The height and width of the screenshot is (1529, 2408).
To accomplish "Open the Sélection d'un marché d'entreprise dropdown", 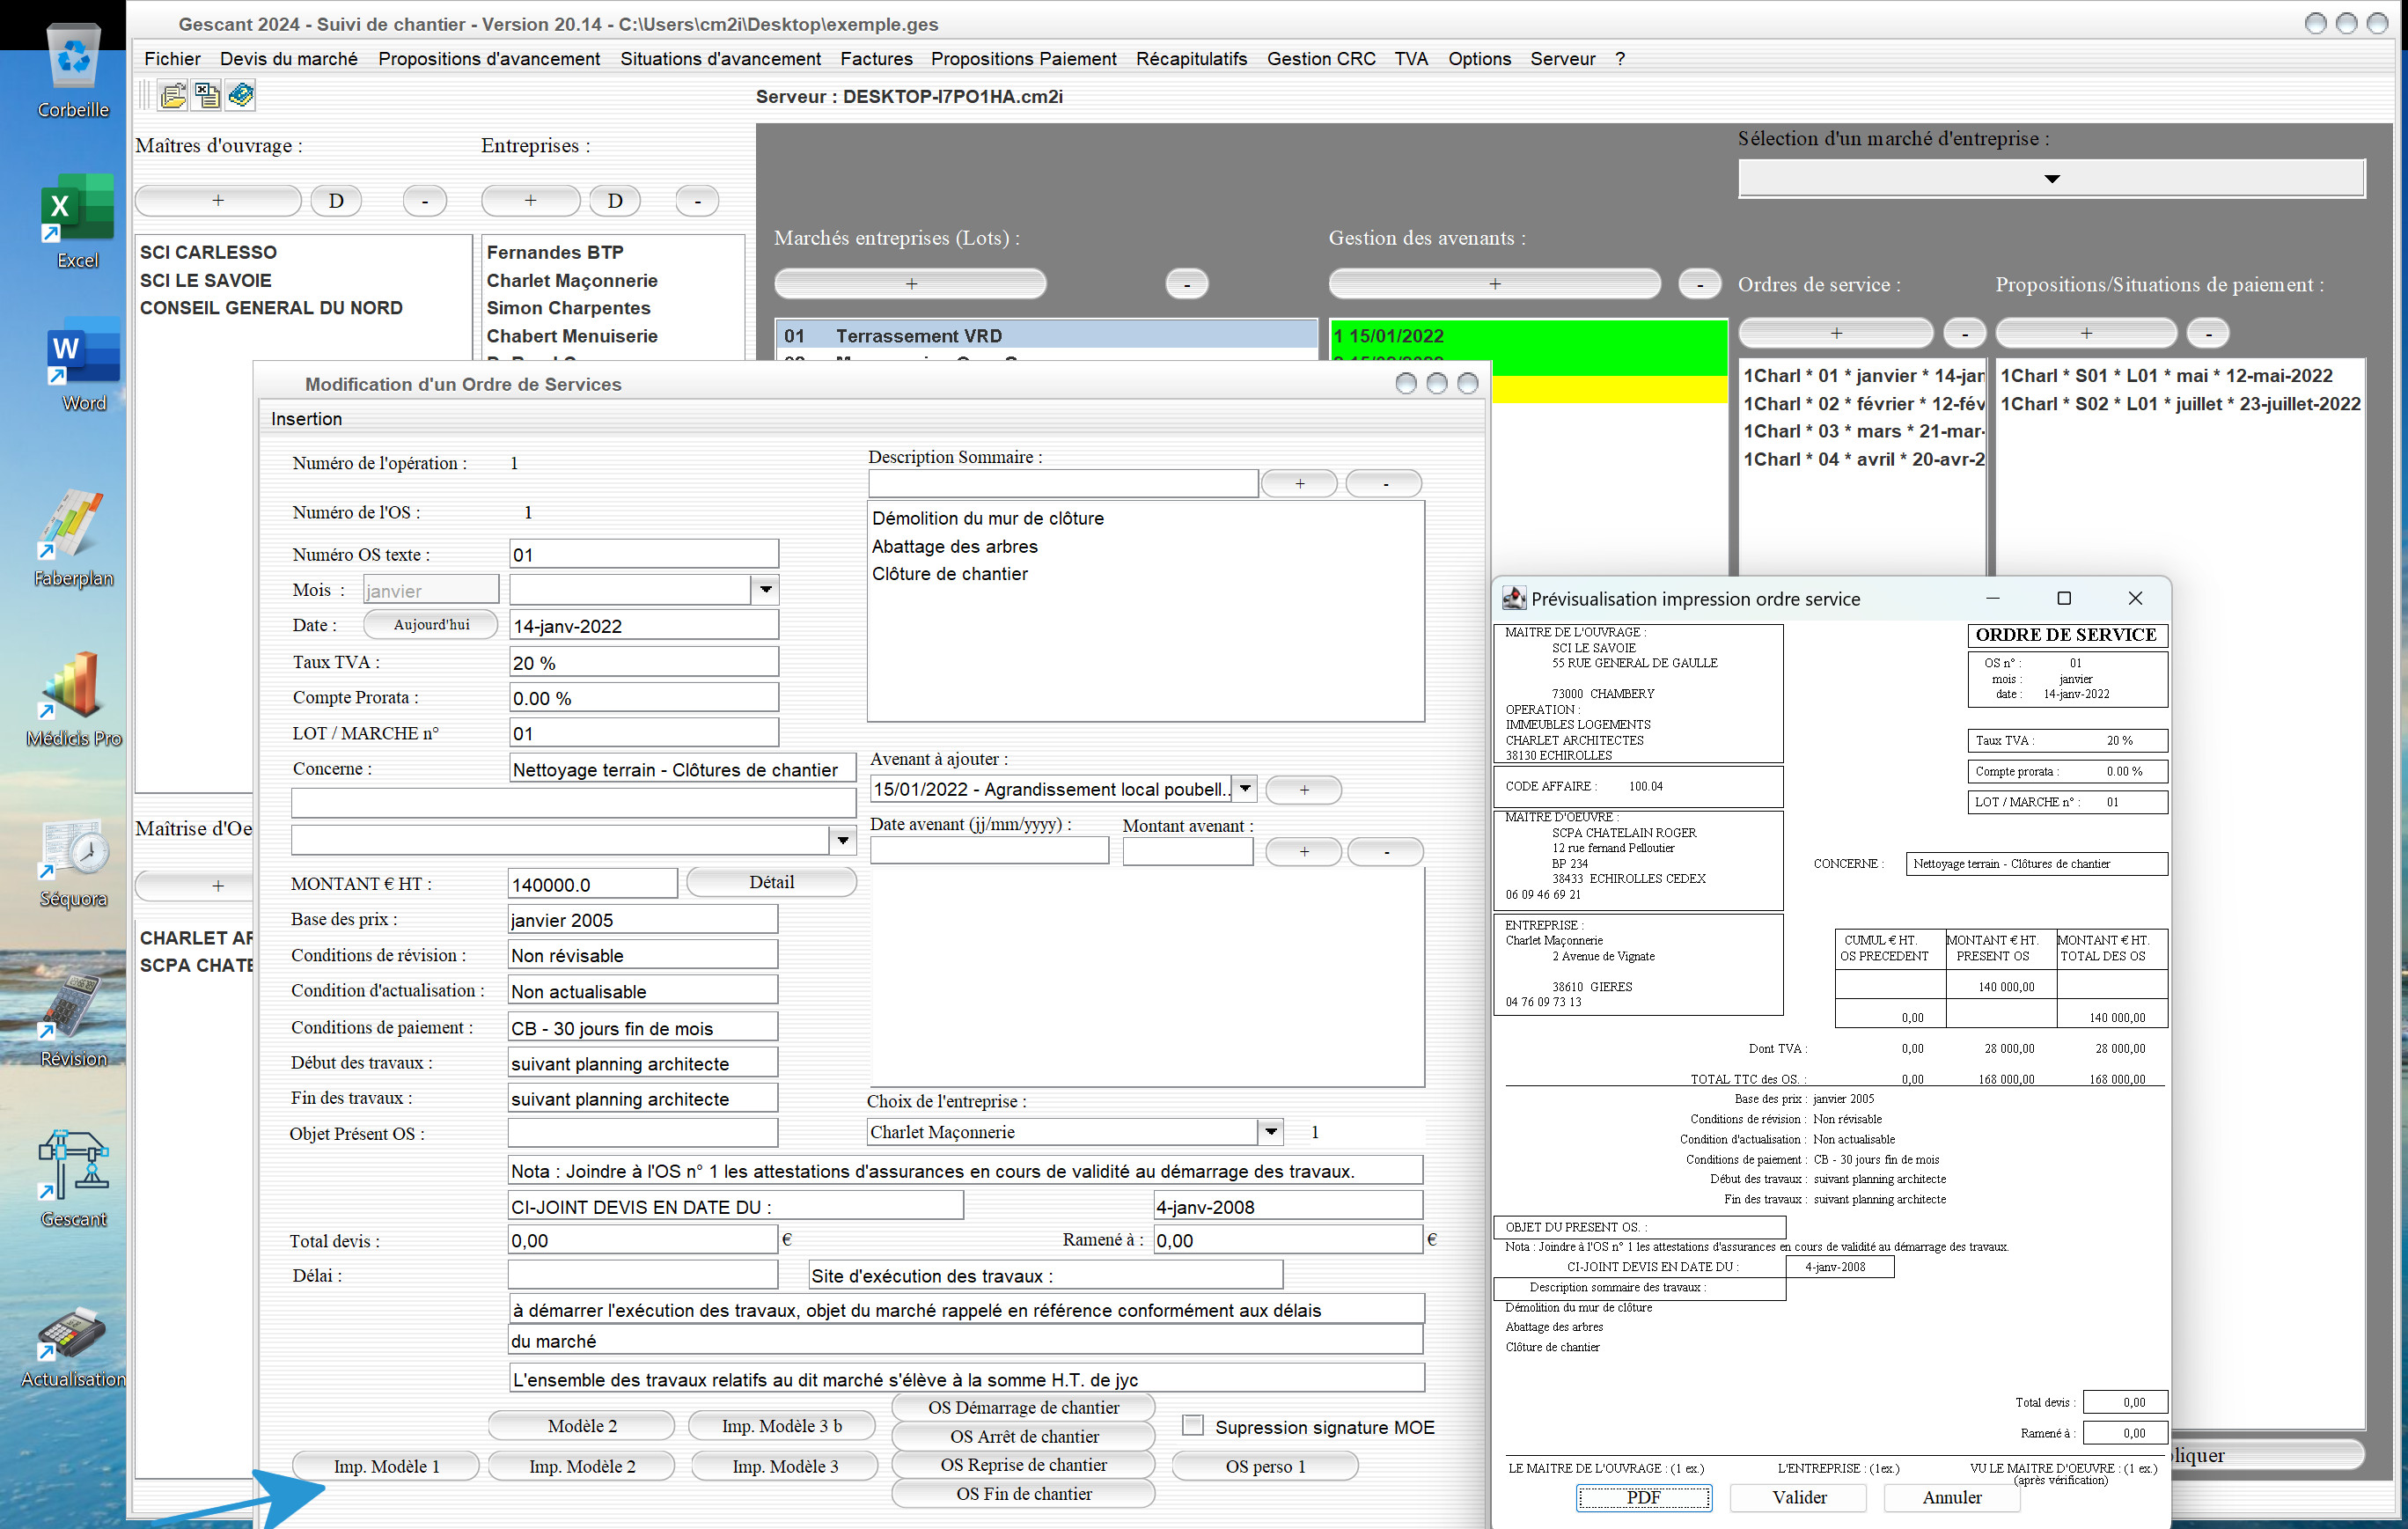I will pos(2052,178).
